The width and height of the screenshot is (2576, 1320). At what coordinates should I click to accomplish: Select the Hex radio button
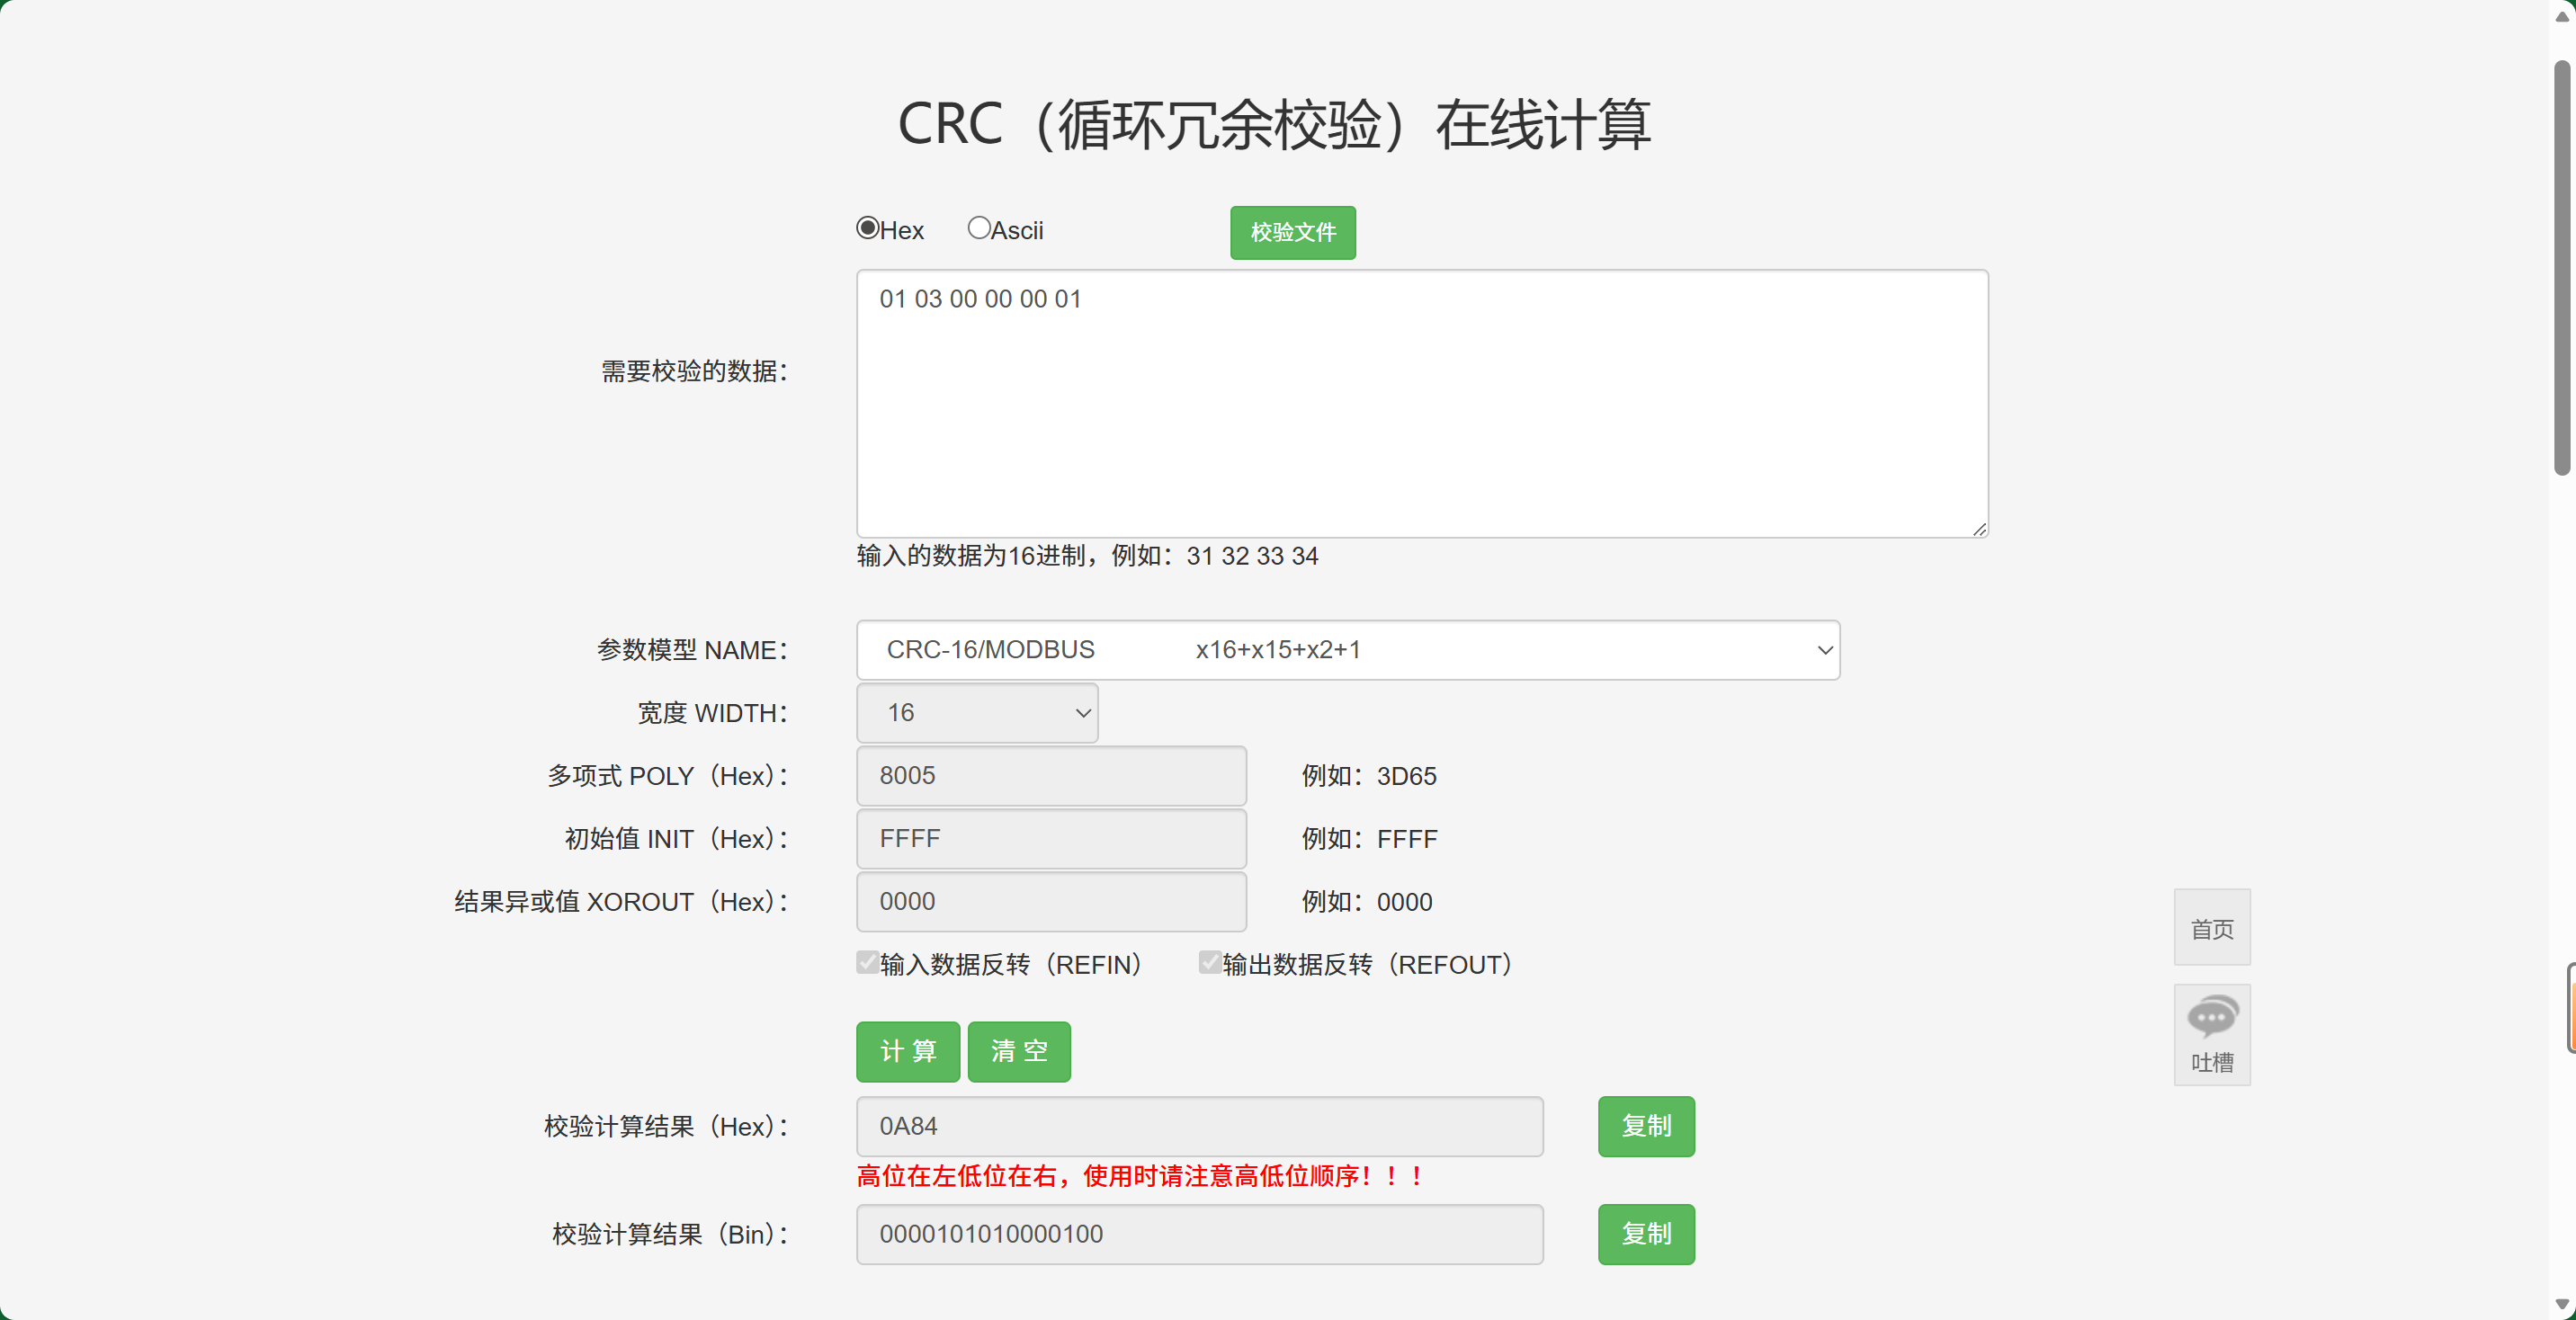[x=867, y=228]
